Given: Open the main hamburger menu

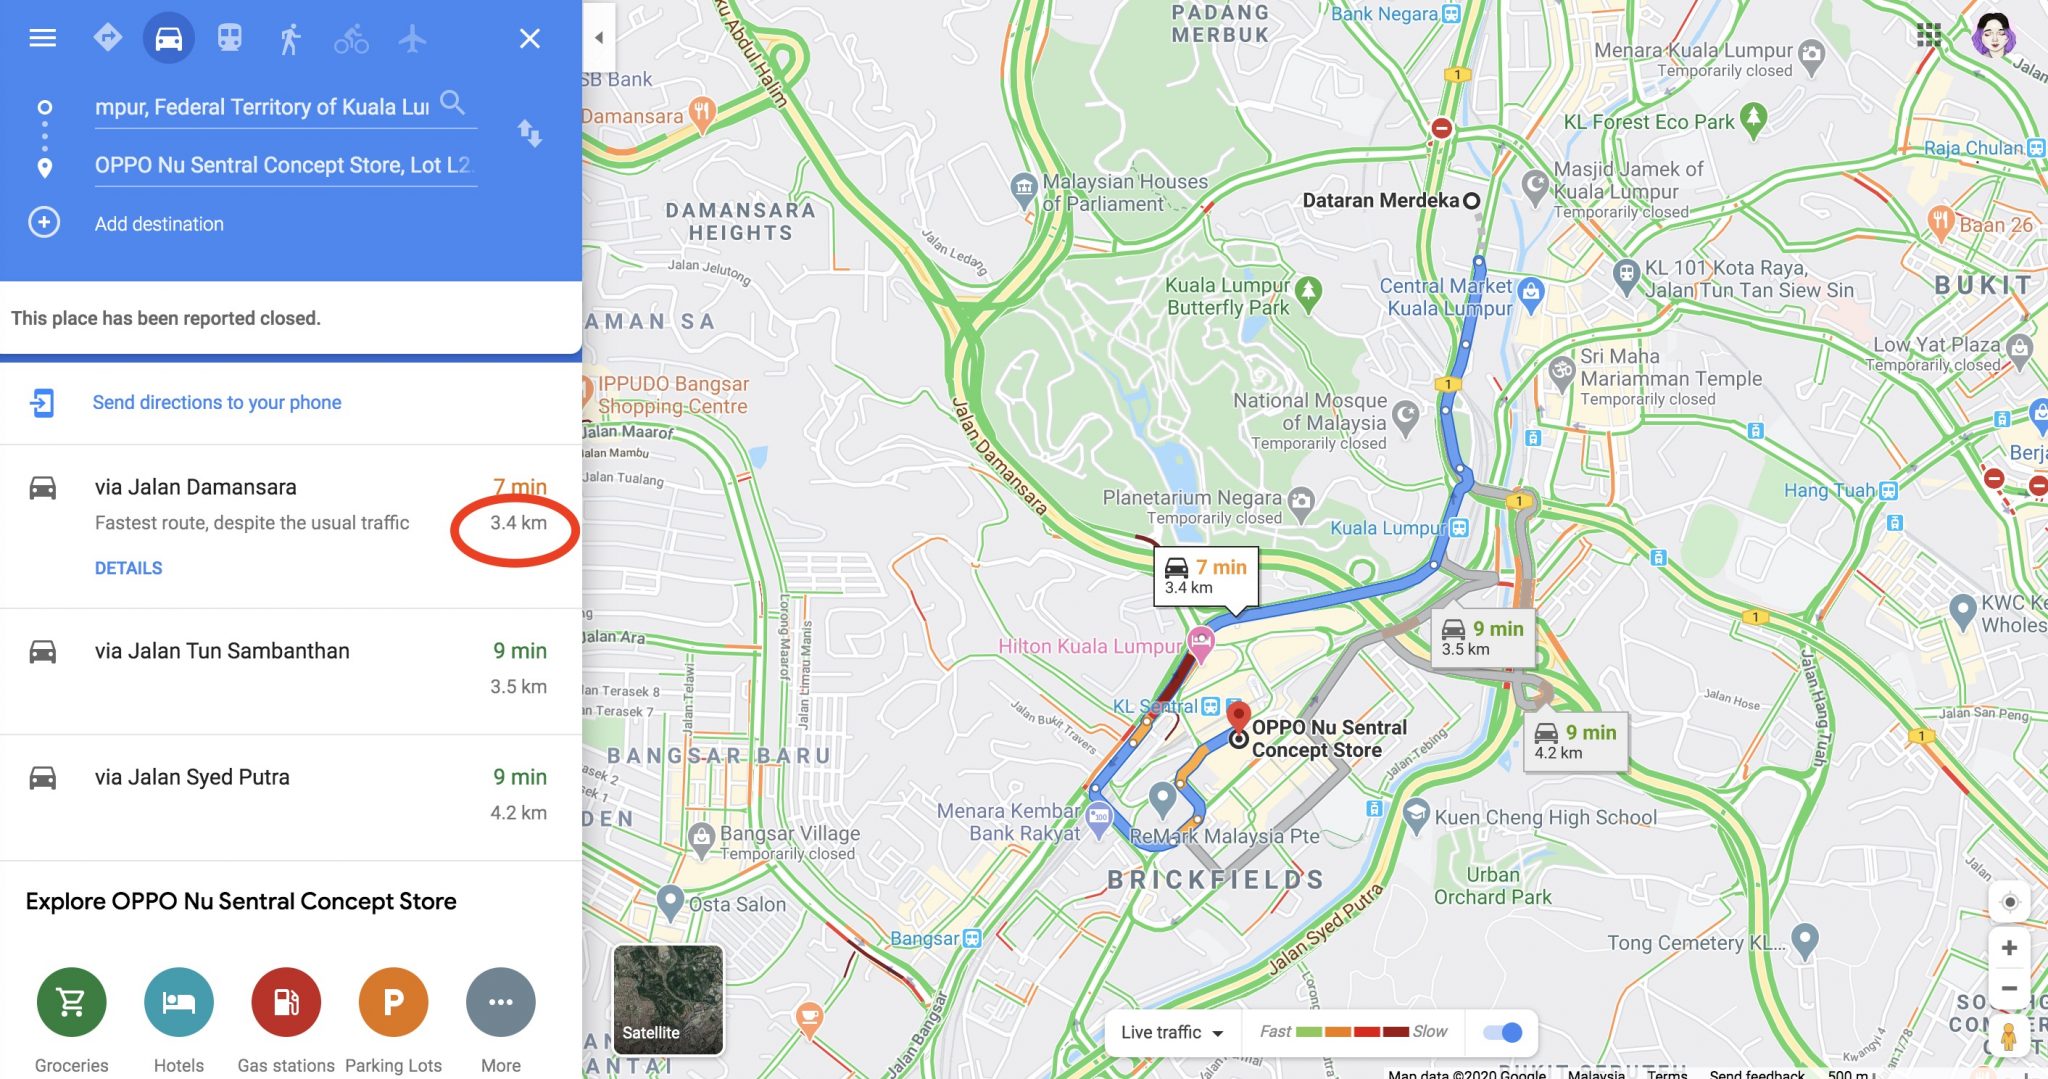Looking at the screenshot, I should tap(42, 38).
